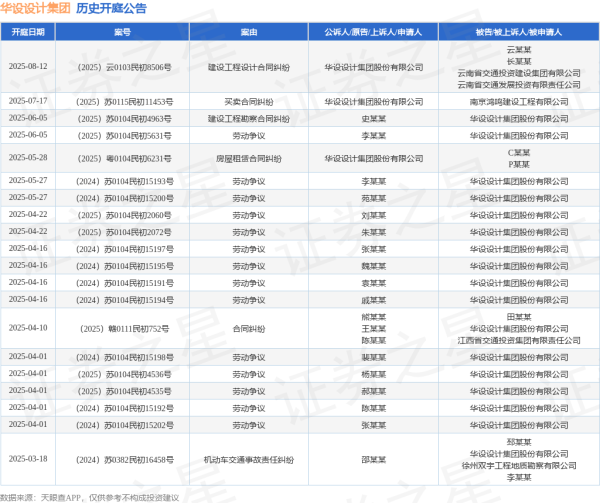This screenshot has width=600, height=503.
Task: Click plaintiff 刘某某
Action: (373, 215)
